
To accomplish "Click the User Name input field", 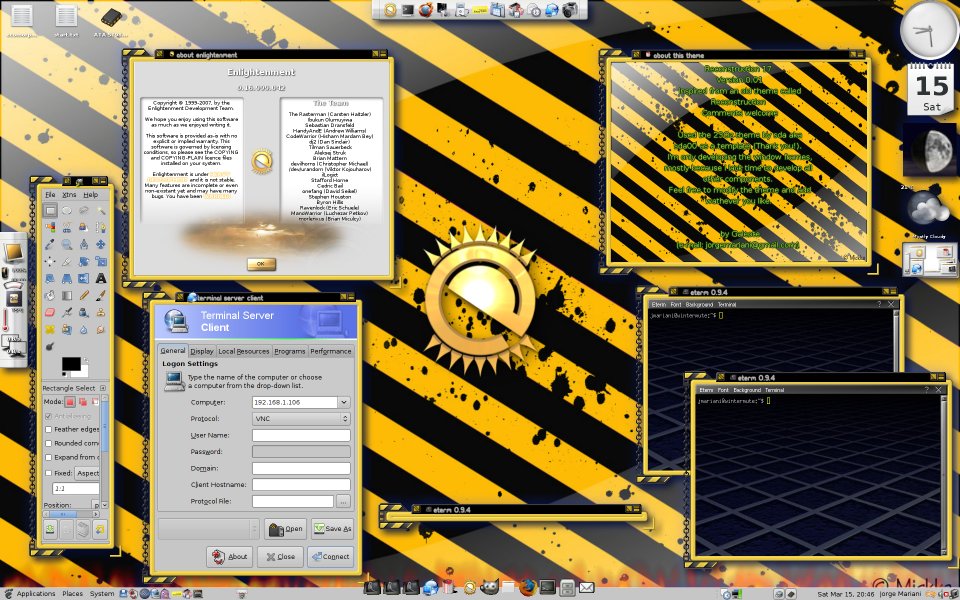I will 301,435.
